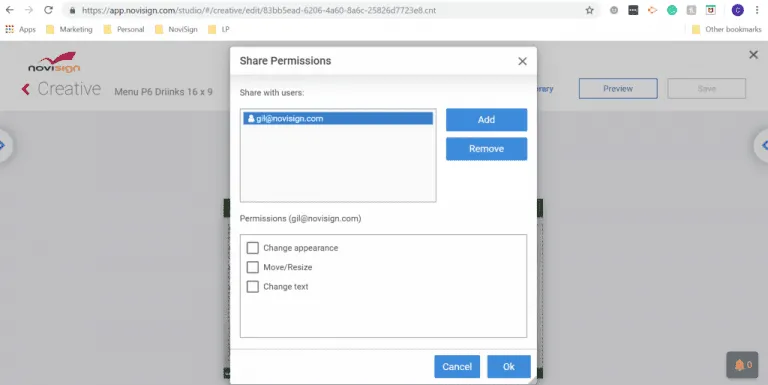Check the Change text permission
This screenshot has width=768, height=385.
[253, 287]
